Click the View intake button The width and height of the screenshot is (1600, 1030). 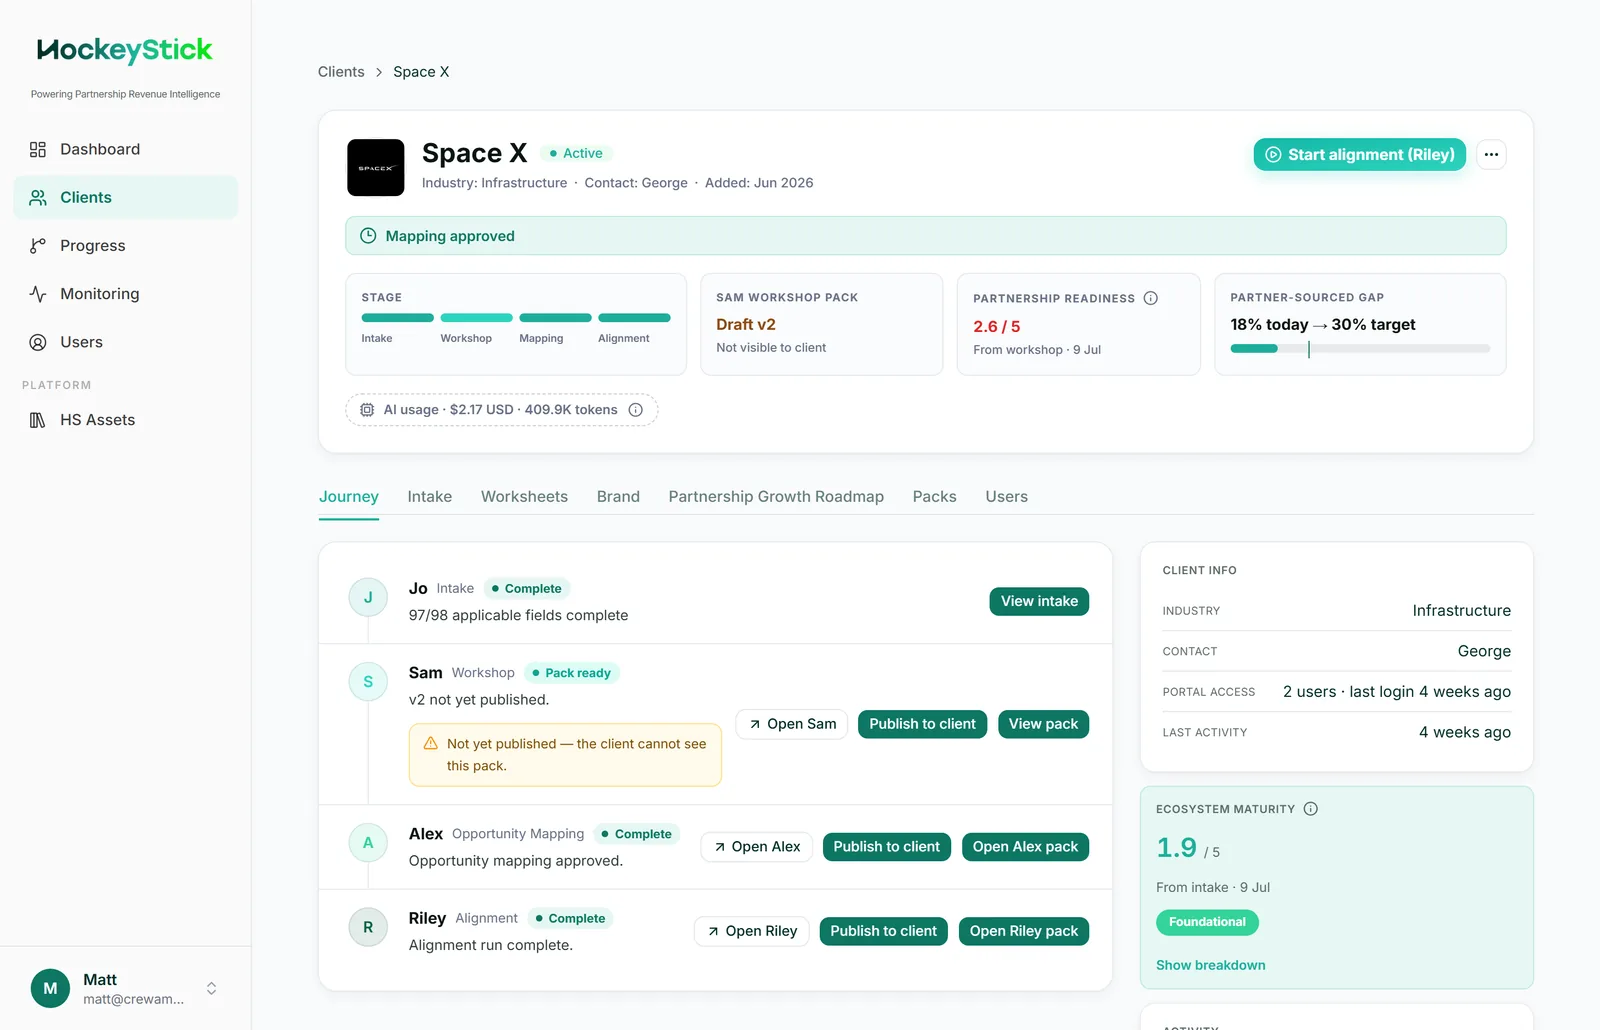1039,601
